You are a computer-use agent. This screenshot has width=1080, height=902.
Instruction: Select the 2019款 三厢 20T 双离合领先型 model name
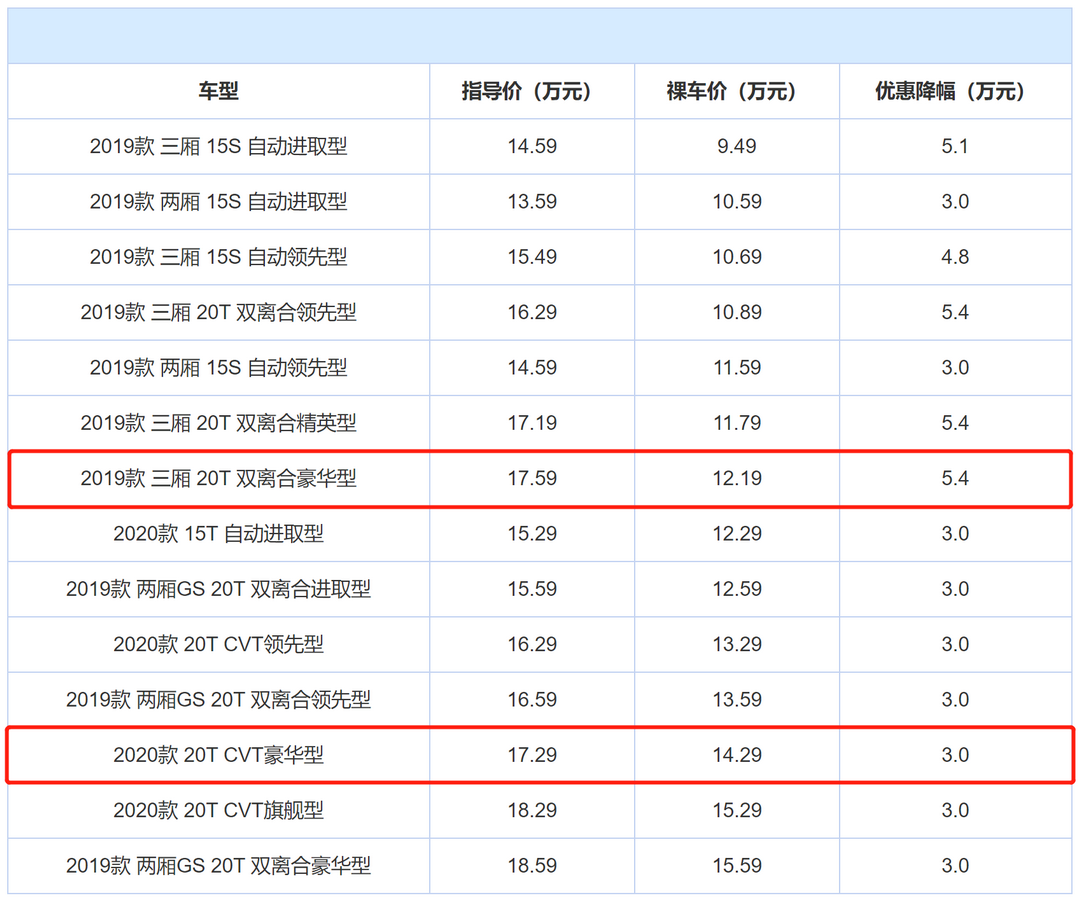pos(218,313)
